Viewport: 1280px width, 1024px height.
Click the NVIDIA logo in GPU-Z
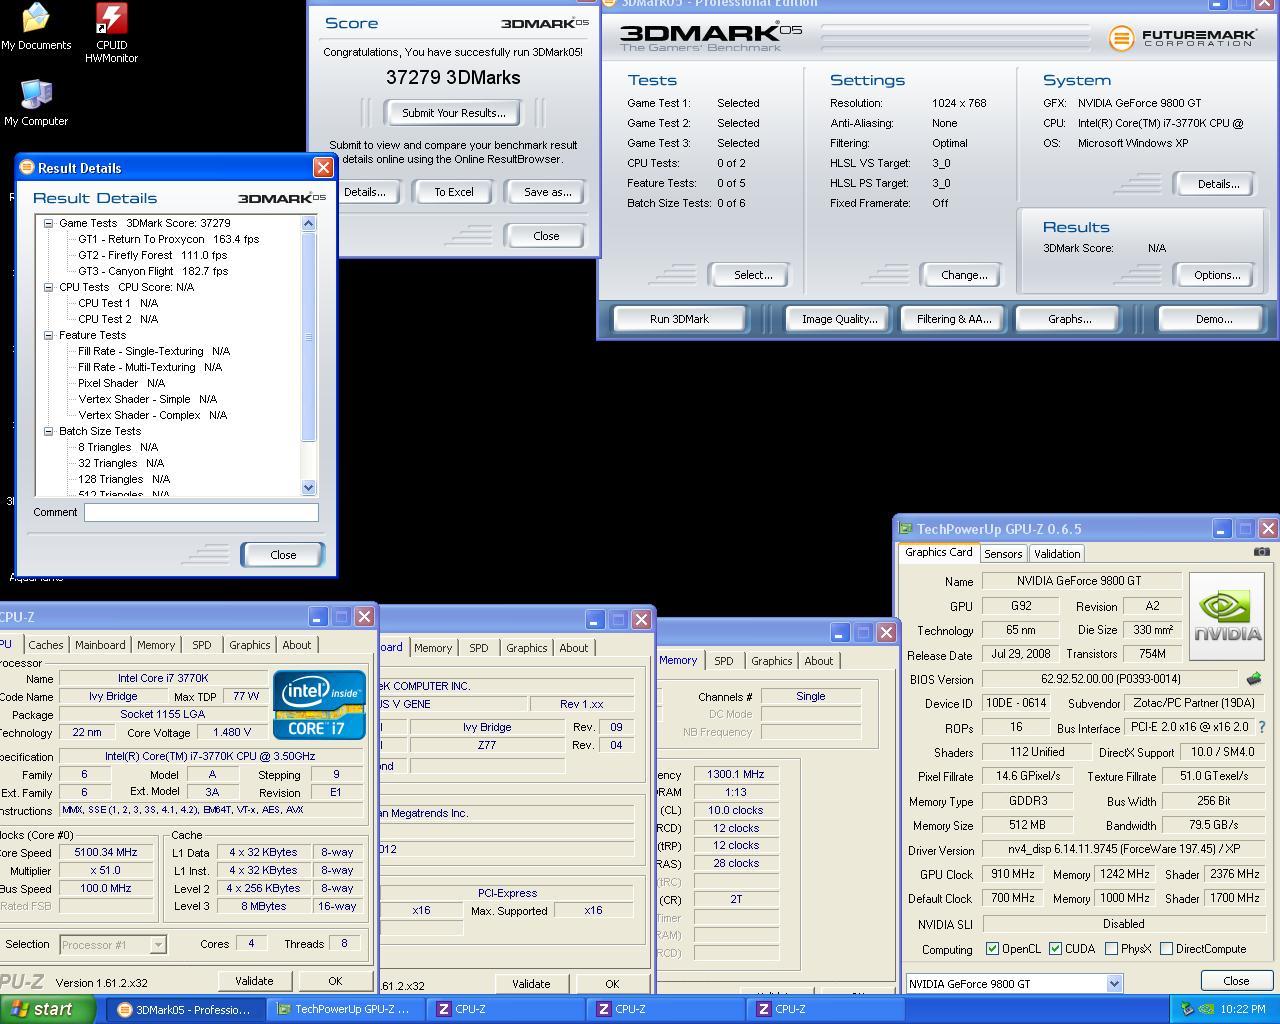point(1228,616)
